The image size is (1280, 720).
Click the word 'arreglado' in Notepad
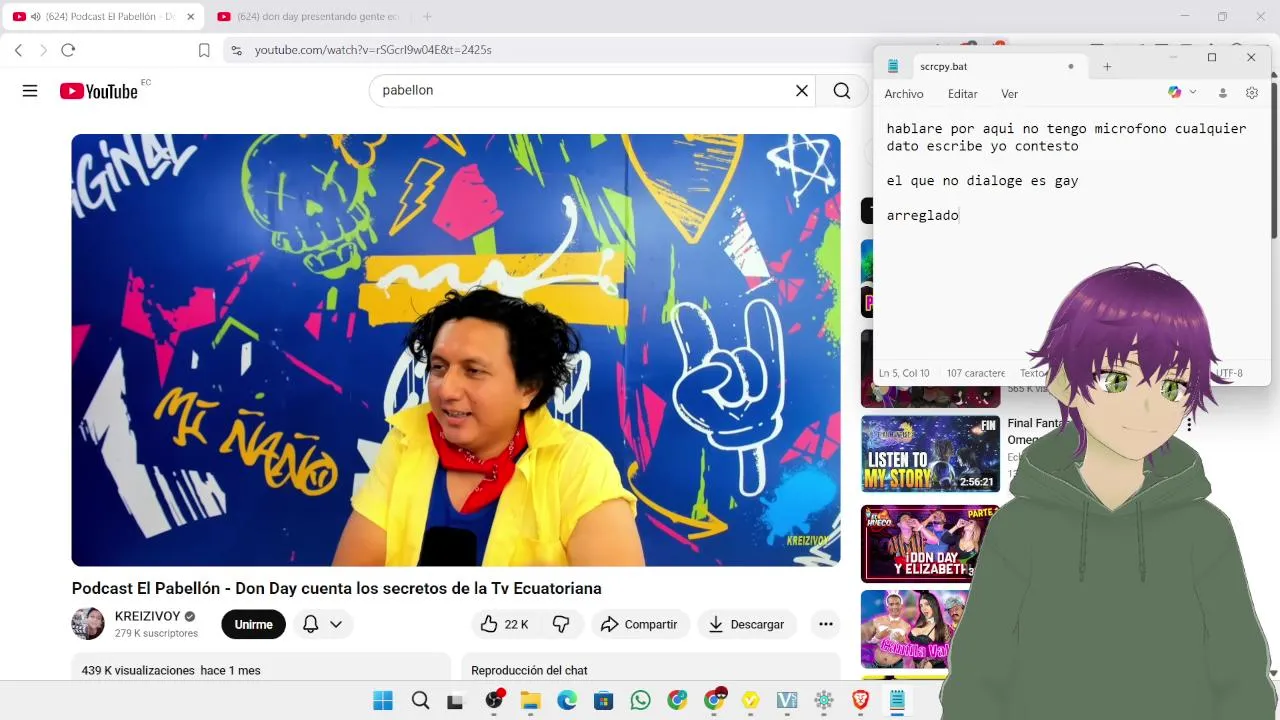922,215
